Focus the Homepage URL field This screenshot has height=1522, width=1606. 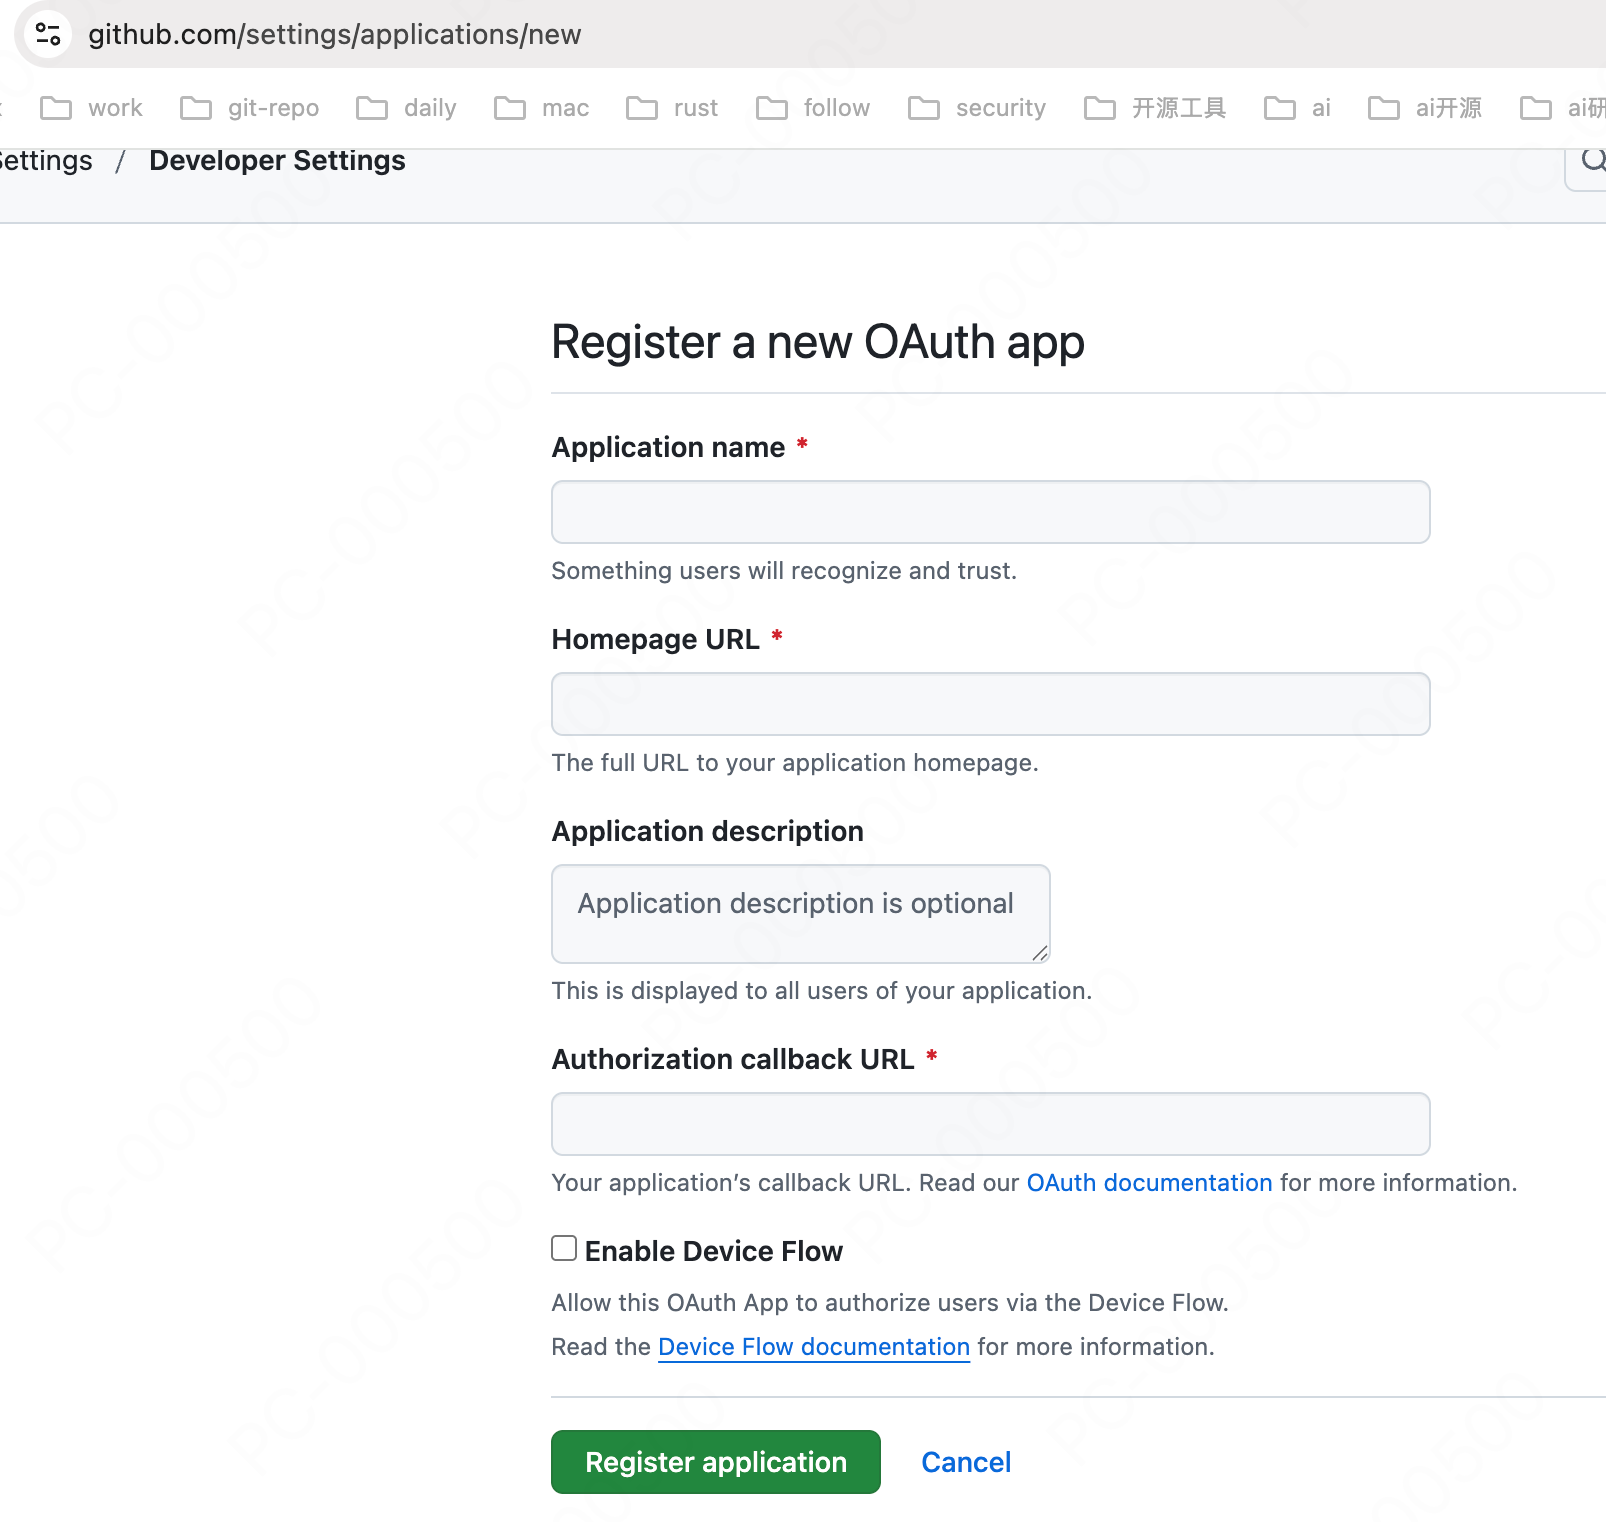click(990, 704)
